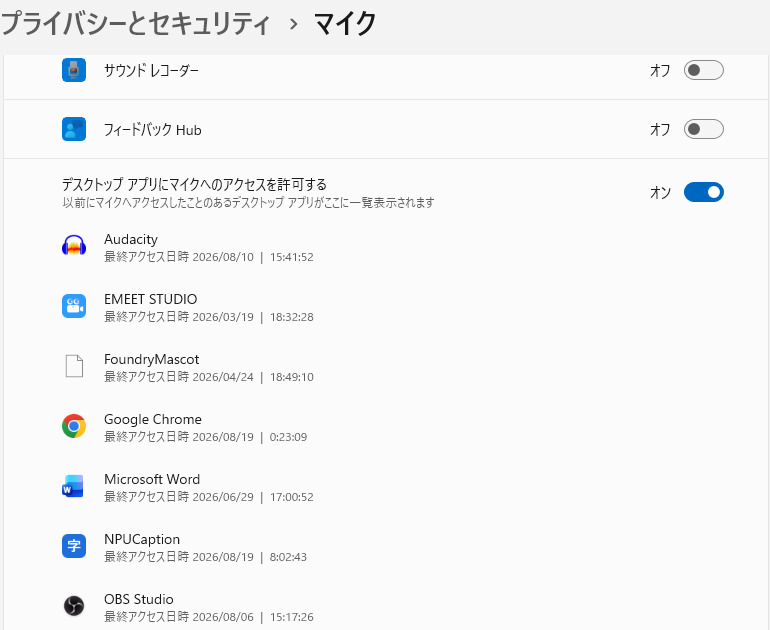Click the Google Chrome icon
The image size is (770, 630).
pyautogui.click(x=74, y=426)
